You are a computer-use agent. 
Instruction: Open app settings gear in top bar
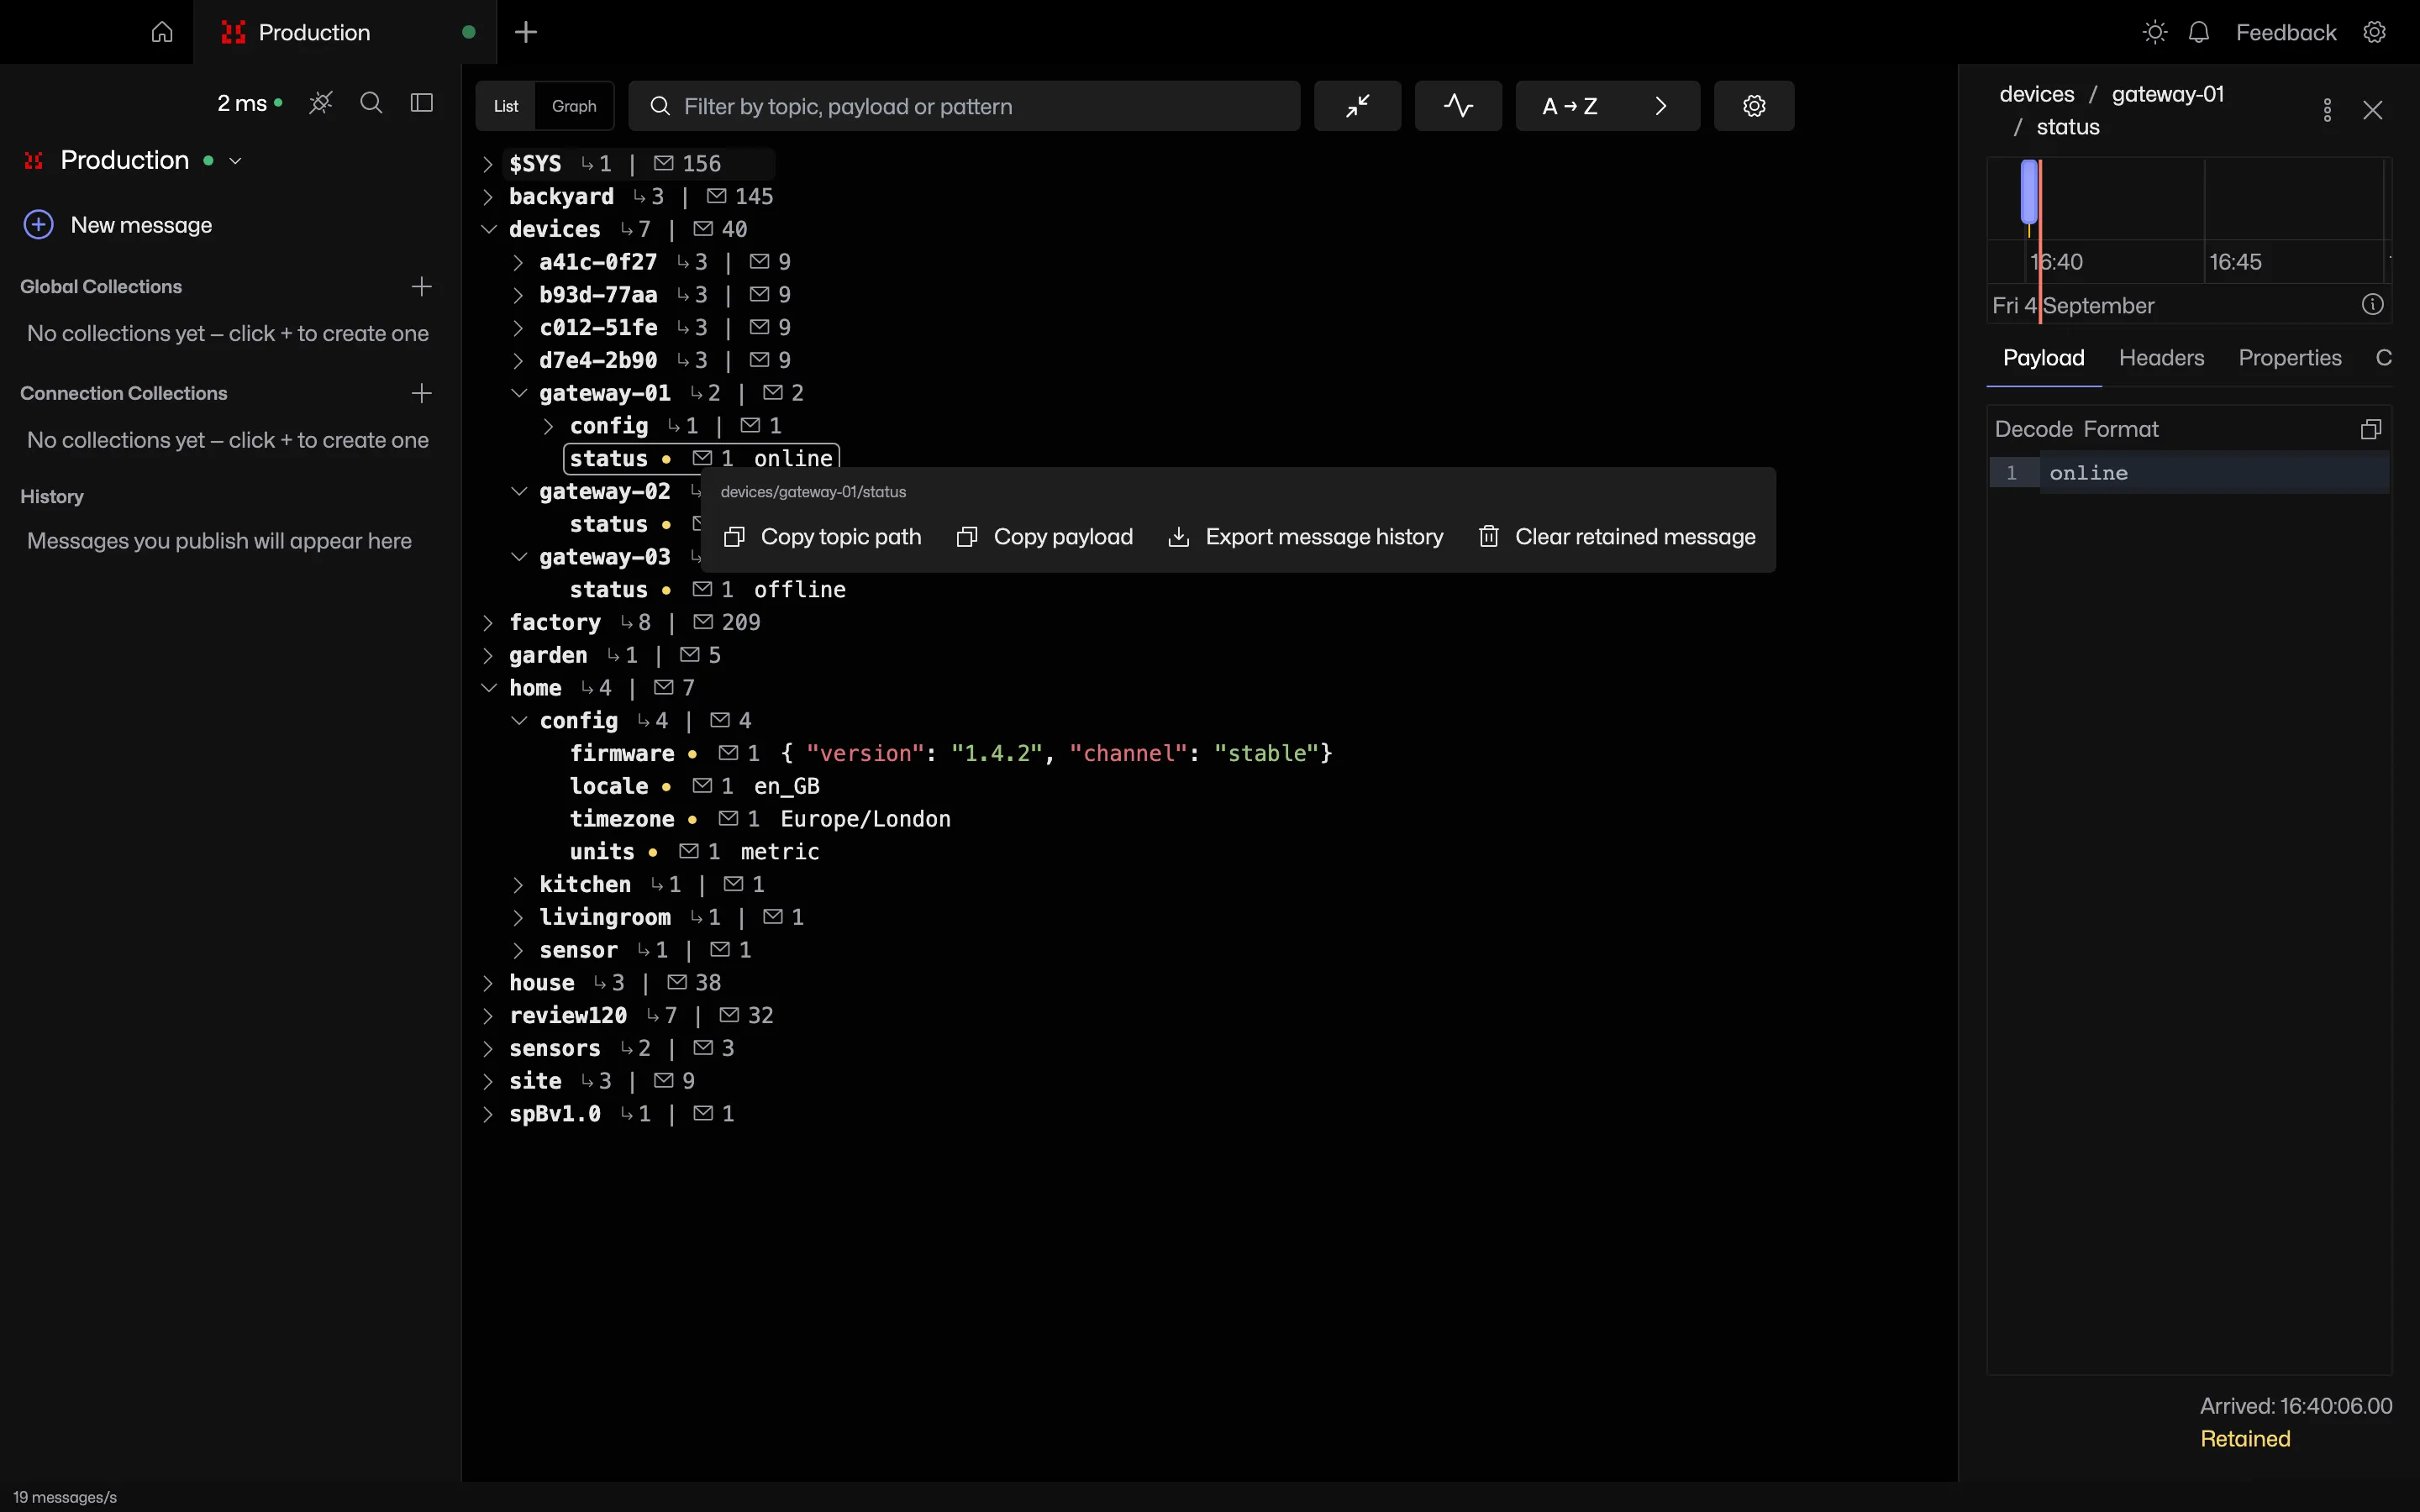coord(2375,32)
